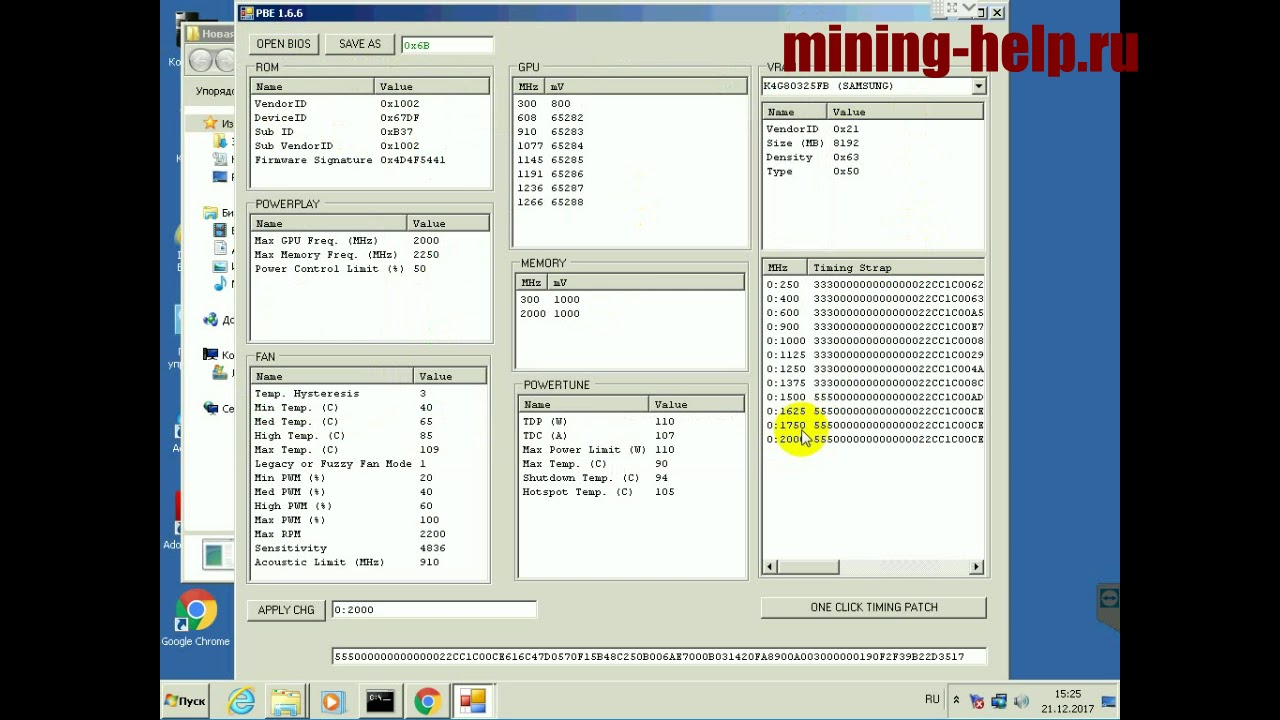Screen dimensions: 1280x720
Task: Click the timing list left scroll arrow
Action: click(x=770, y=567)
